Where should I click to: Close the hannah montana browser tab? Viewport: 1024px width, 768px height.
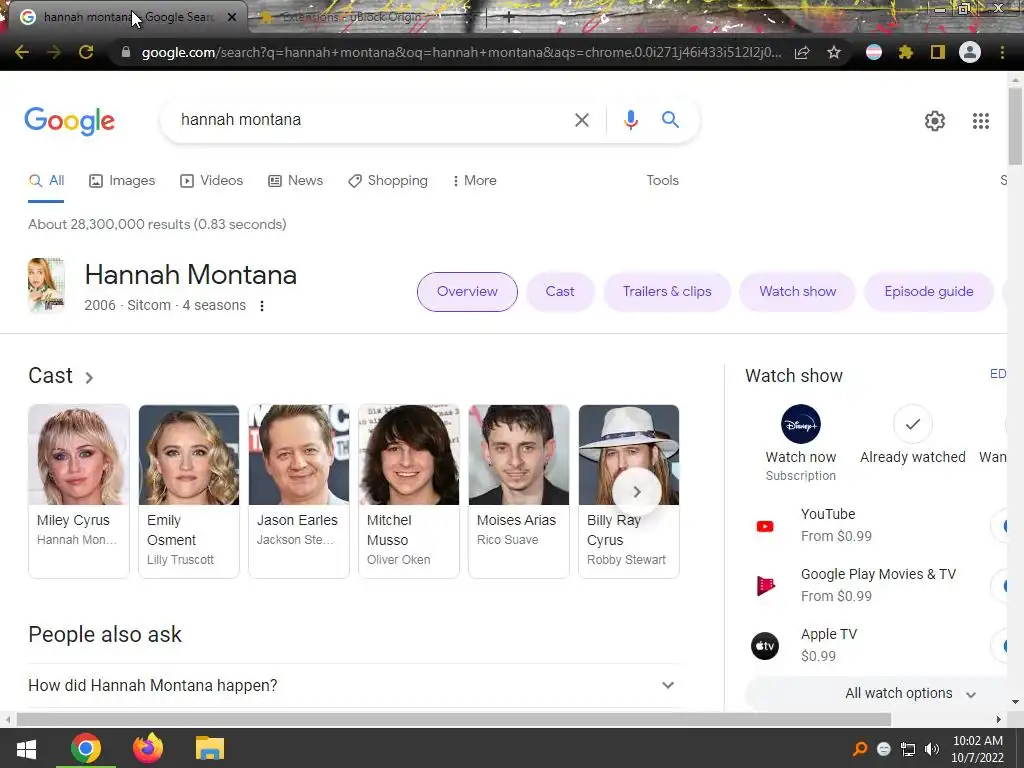pyautogui.click(x=232, y=17)
